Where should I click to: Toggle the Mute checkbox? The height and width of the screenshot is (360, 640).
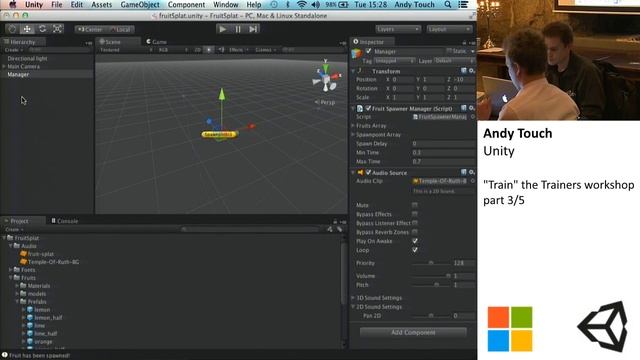[x=415, y=205]
